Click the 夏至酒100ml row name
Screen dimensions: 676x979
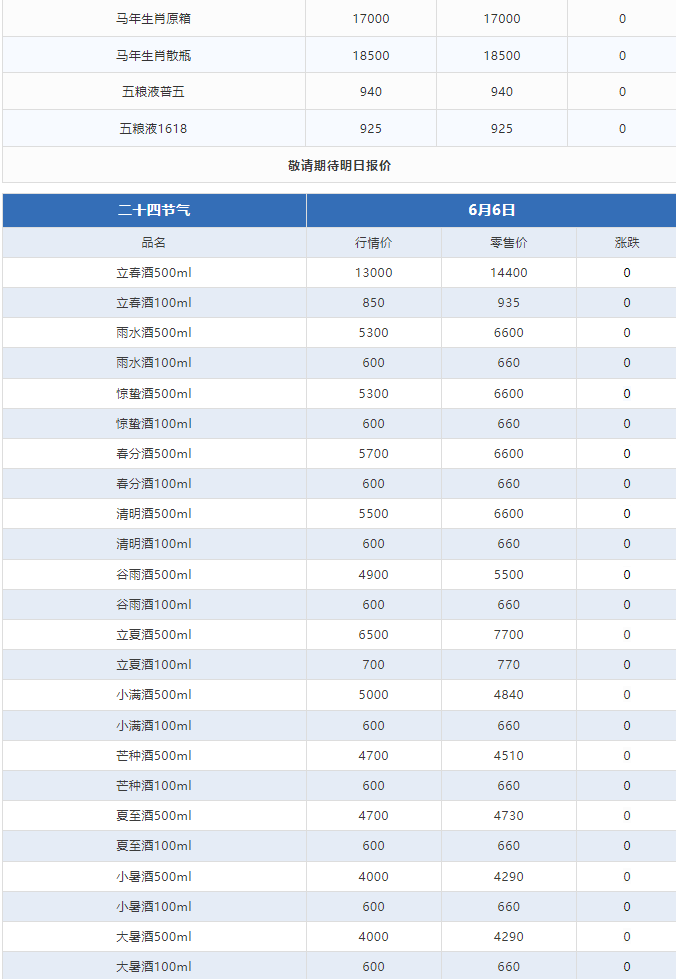click(x=154, y=846)
